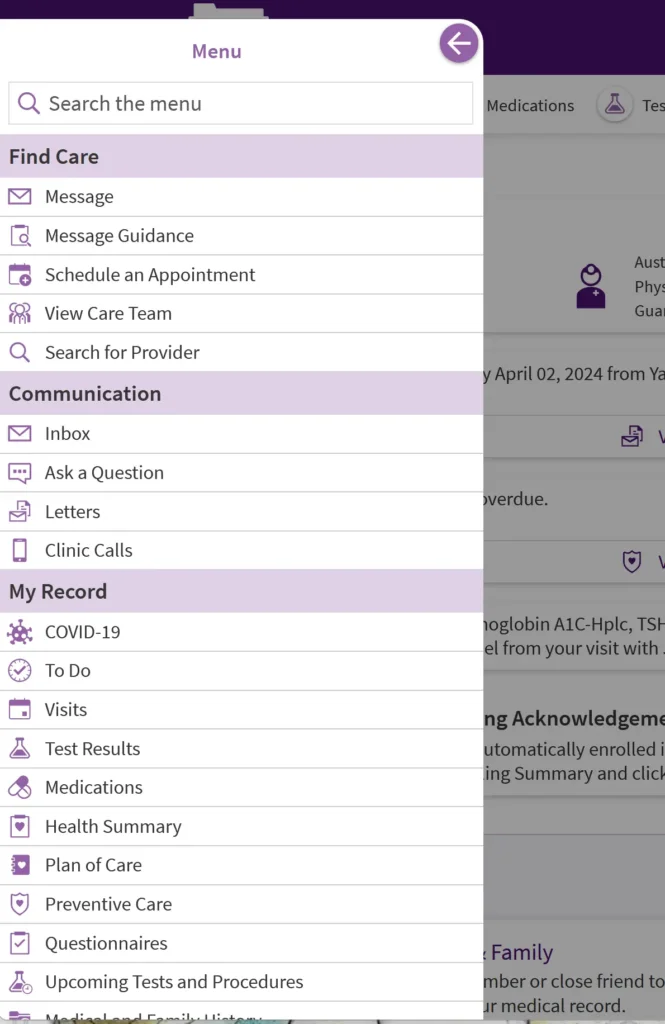Select Search for Provider

tap(242, 353)
